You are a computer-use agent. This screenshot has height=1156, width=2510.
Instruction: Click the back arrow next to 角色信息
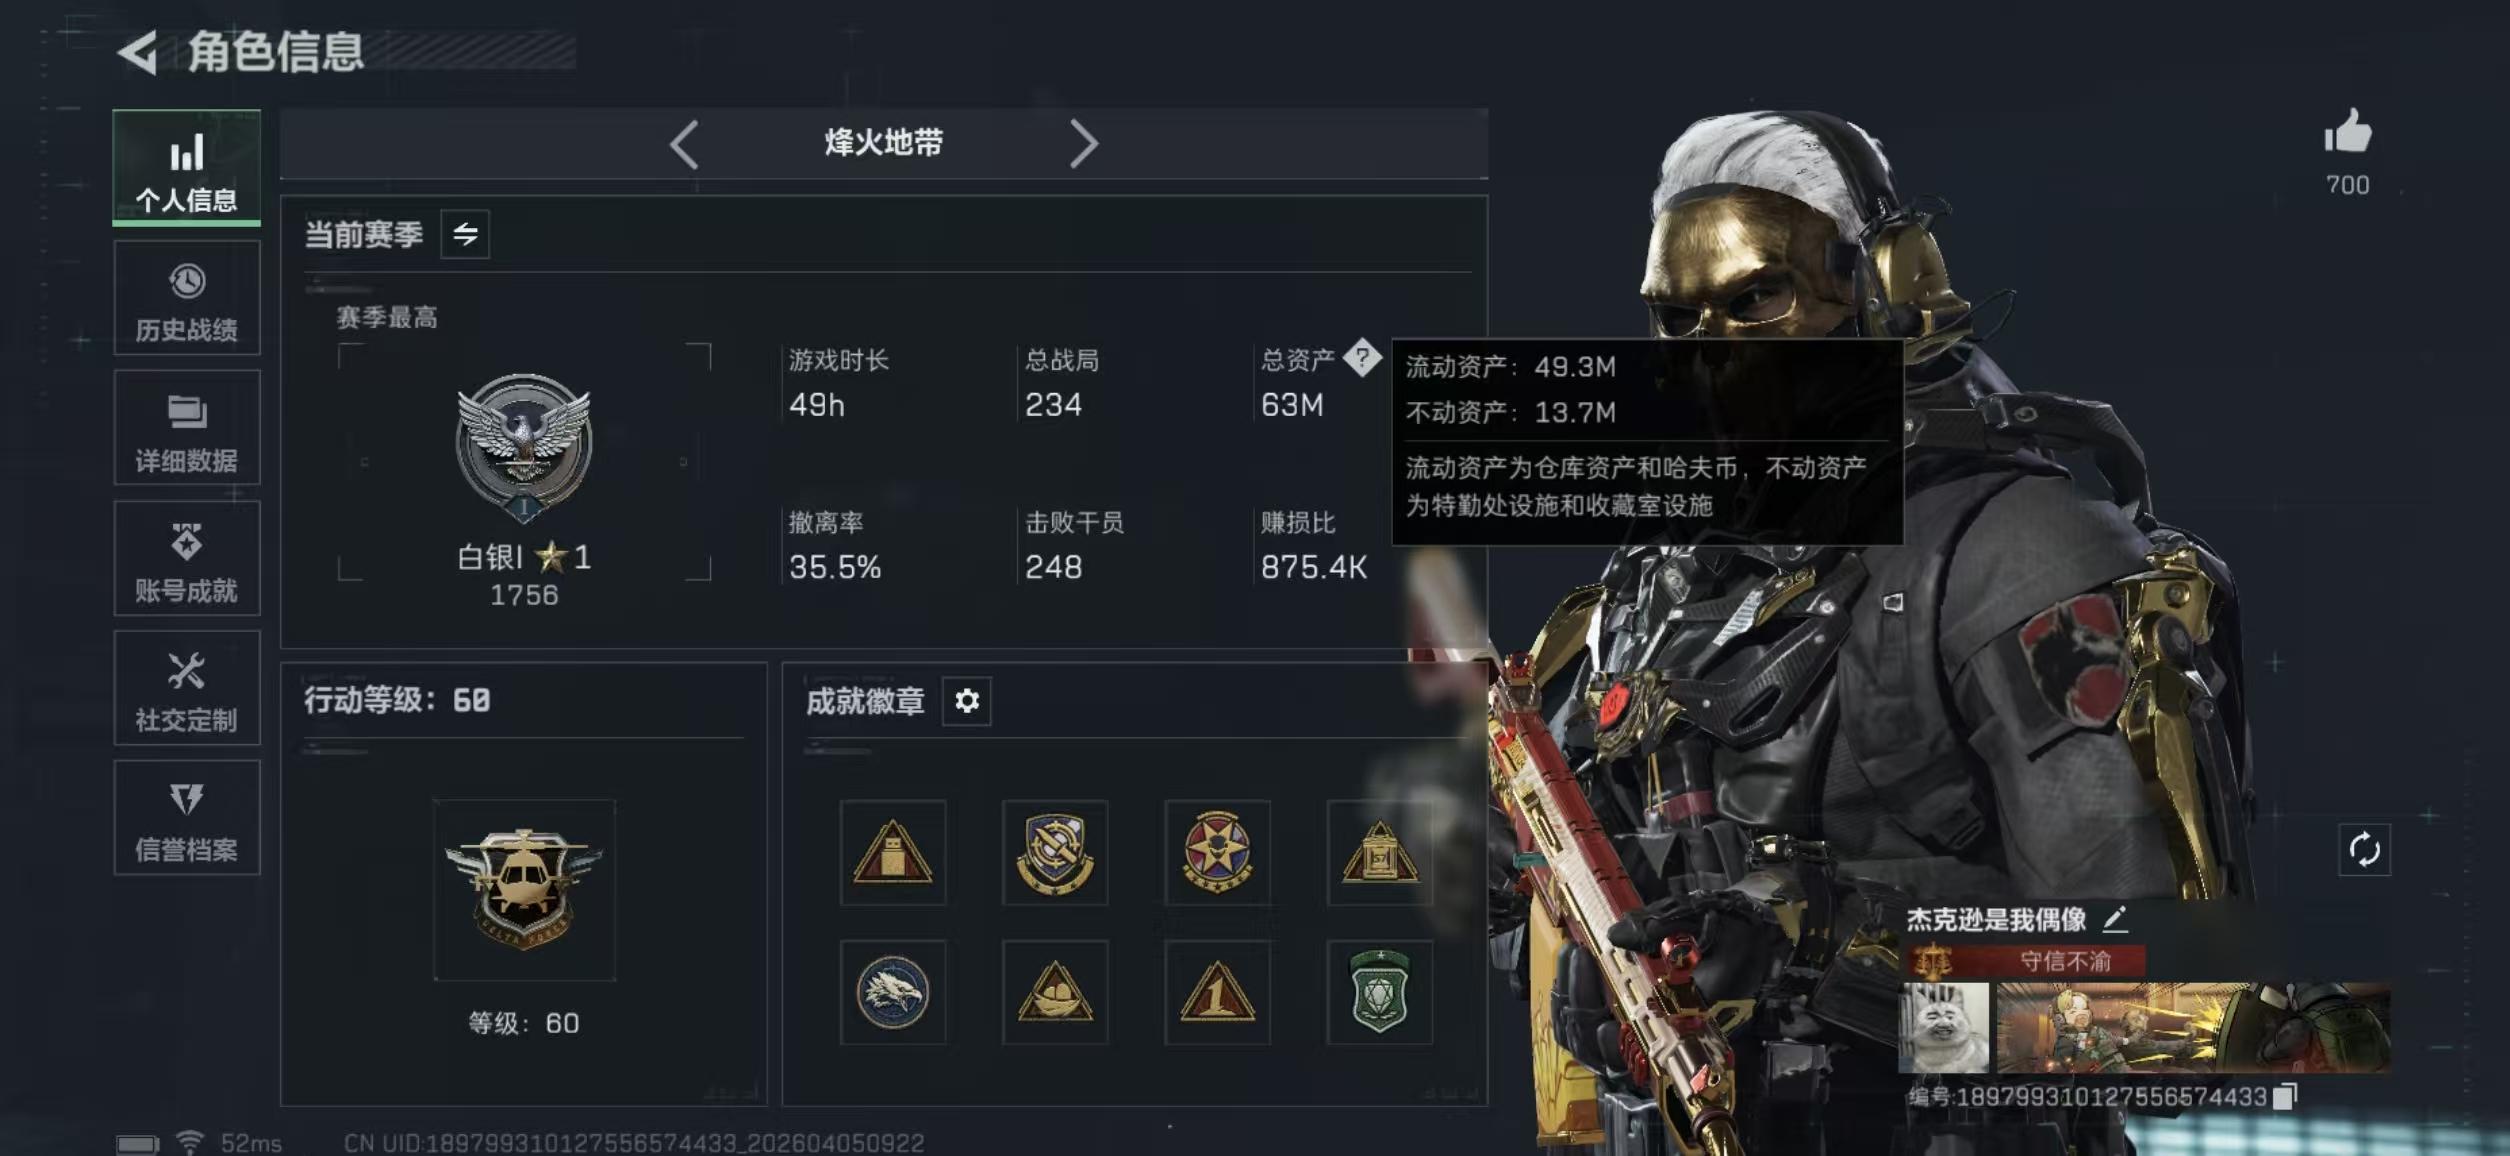tap(138, 52)
